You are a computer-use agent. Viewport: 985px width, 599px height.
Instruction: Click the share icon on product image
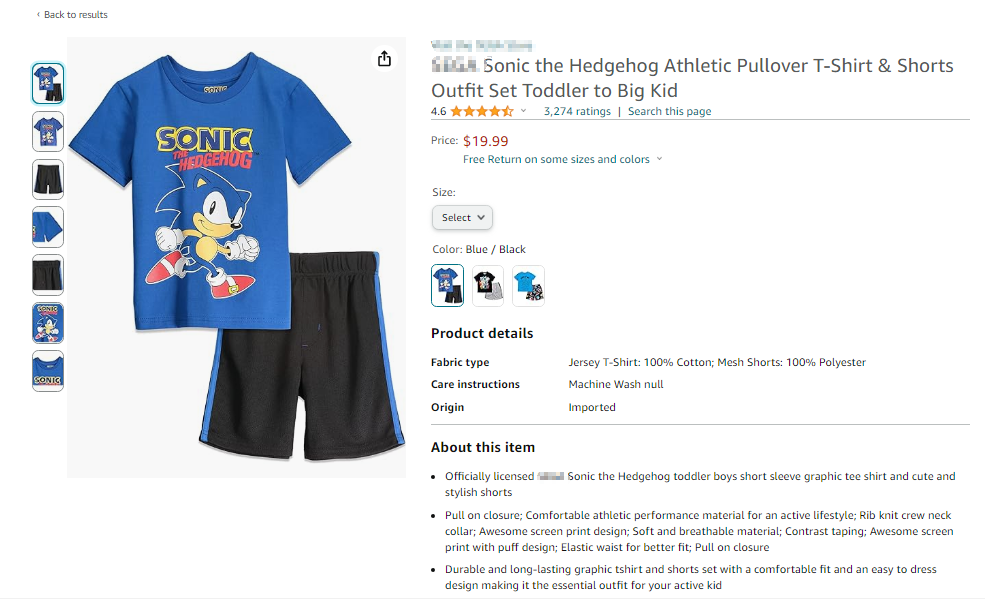(384, 59)
